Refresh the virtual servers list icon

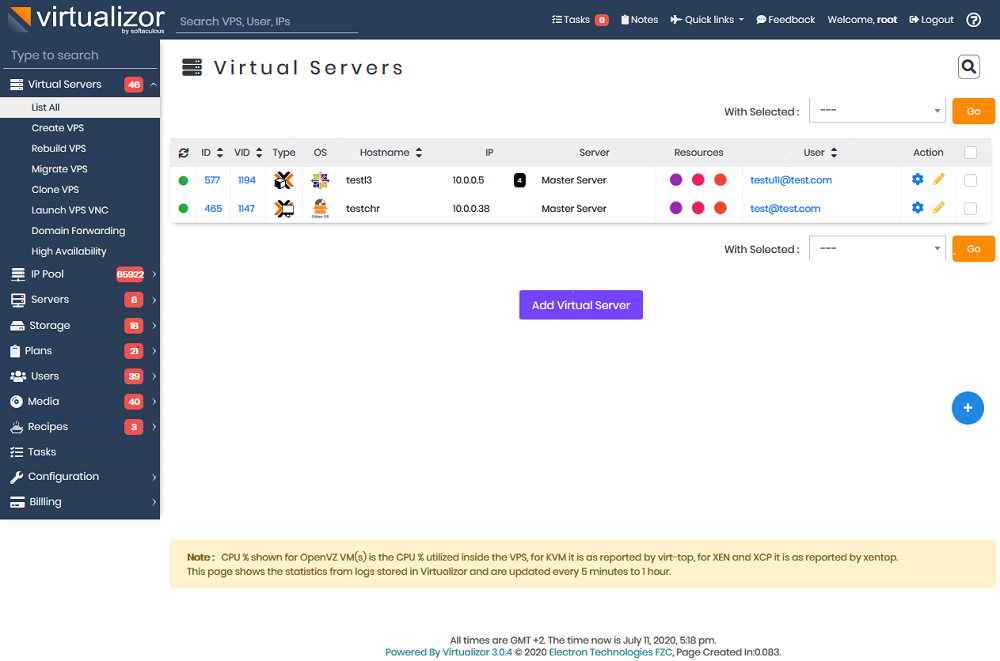183,152
